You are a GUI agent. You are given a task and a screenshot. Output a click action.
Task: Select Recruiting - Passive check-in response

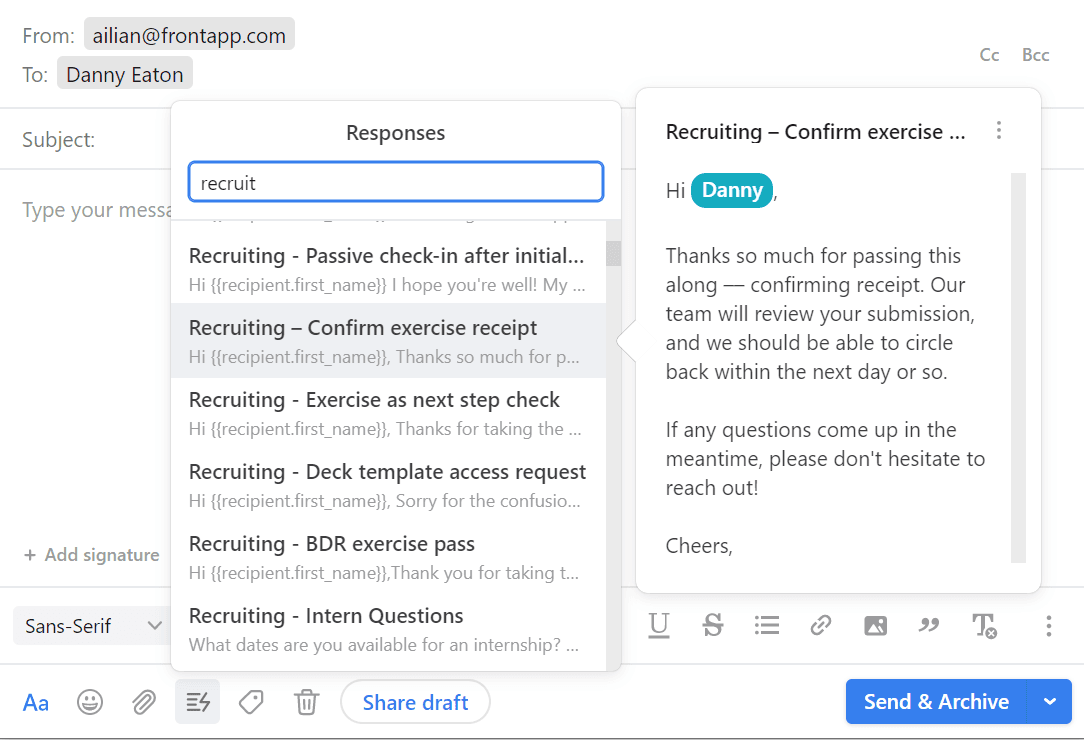388,270
